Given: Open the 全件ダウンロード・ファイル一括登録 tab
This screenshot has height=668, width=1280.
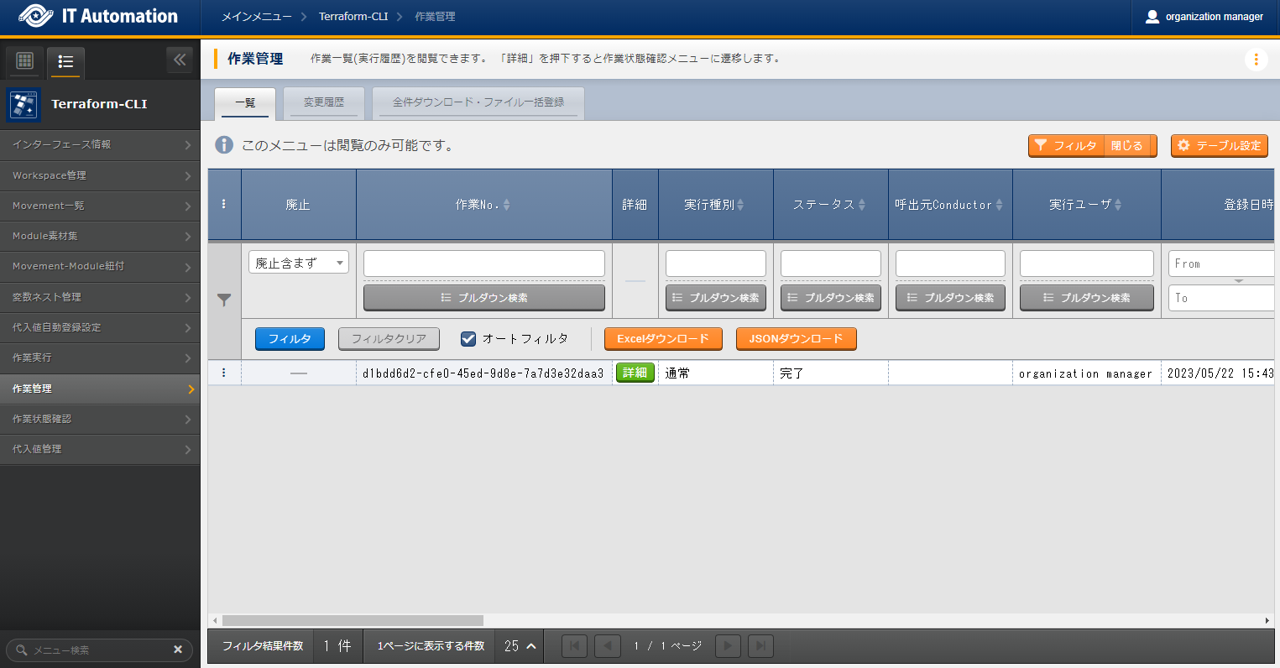Looking at the screenshot, I should (478, 102).
